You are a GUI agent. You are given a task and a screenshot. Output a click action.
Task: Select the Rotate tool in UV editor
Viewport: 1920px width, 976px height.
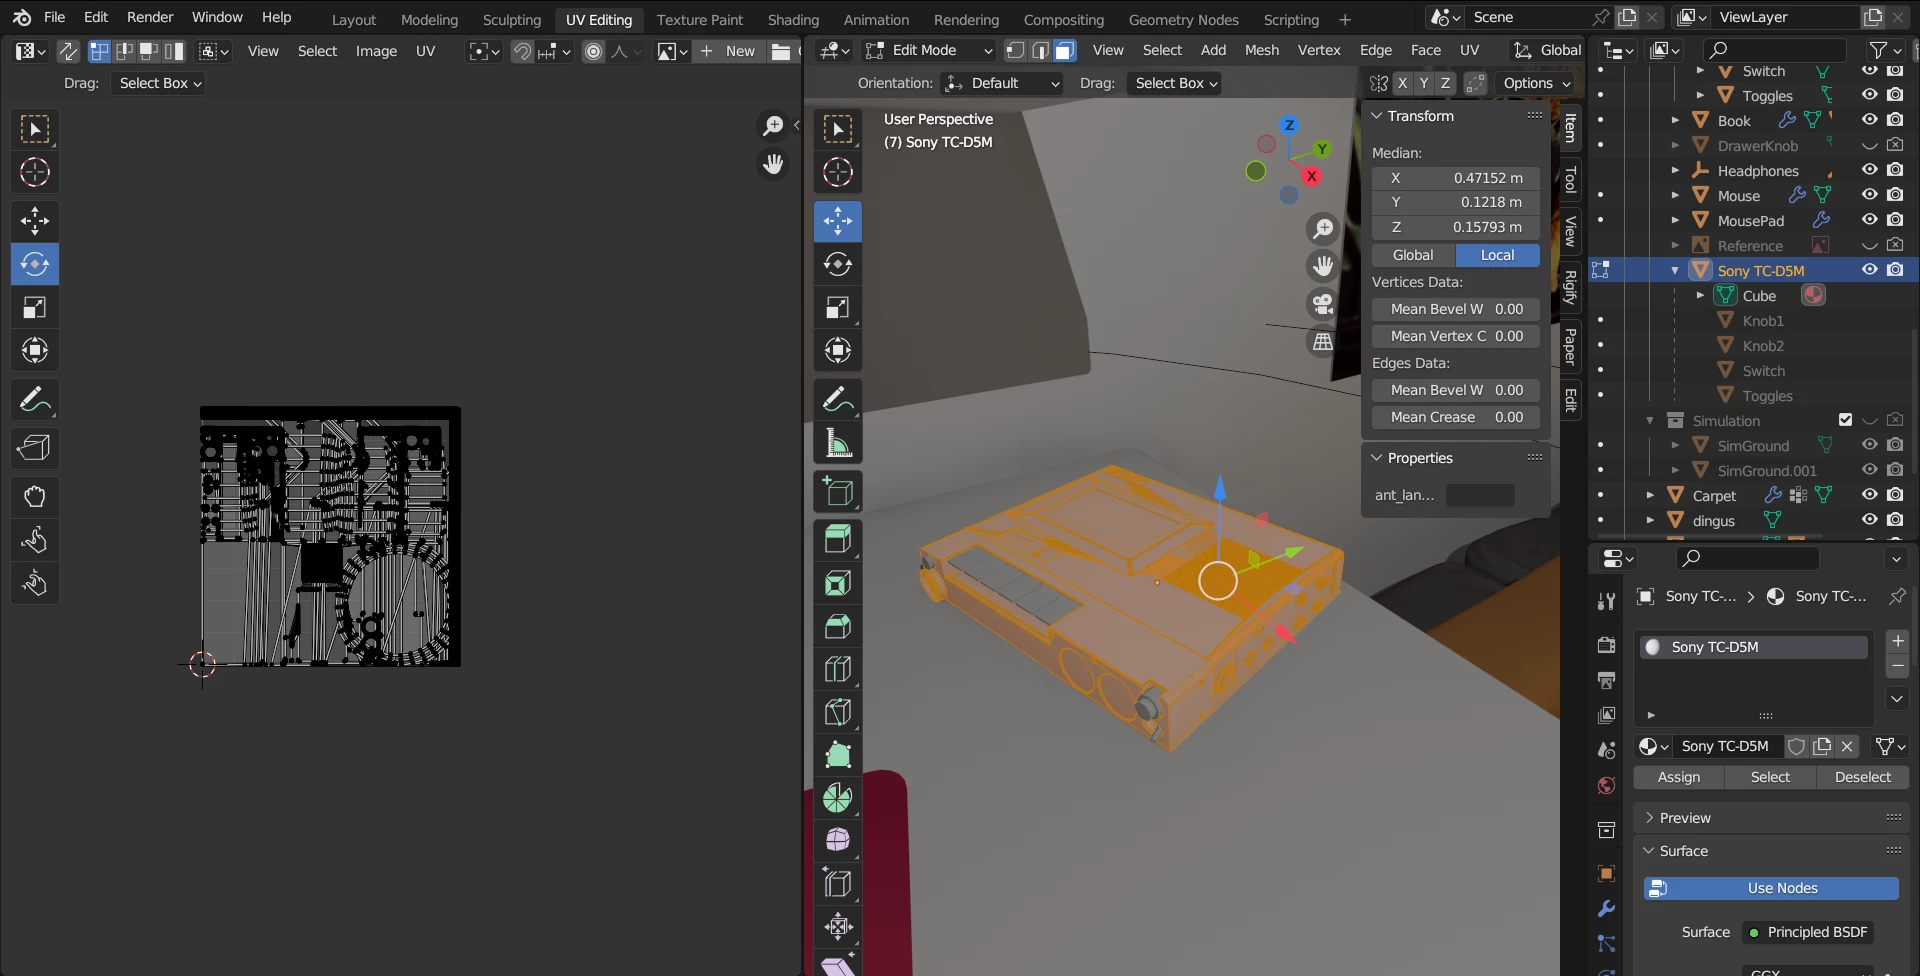35,264
